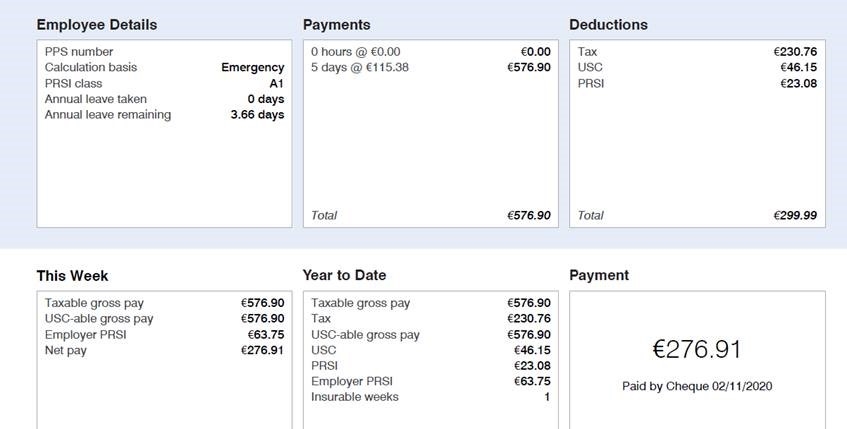The image size is (847, 429).
Task: Click the Employee Details heading
Action: [96, 25]
